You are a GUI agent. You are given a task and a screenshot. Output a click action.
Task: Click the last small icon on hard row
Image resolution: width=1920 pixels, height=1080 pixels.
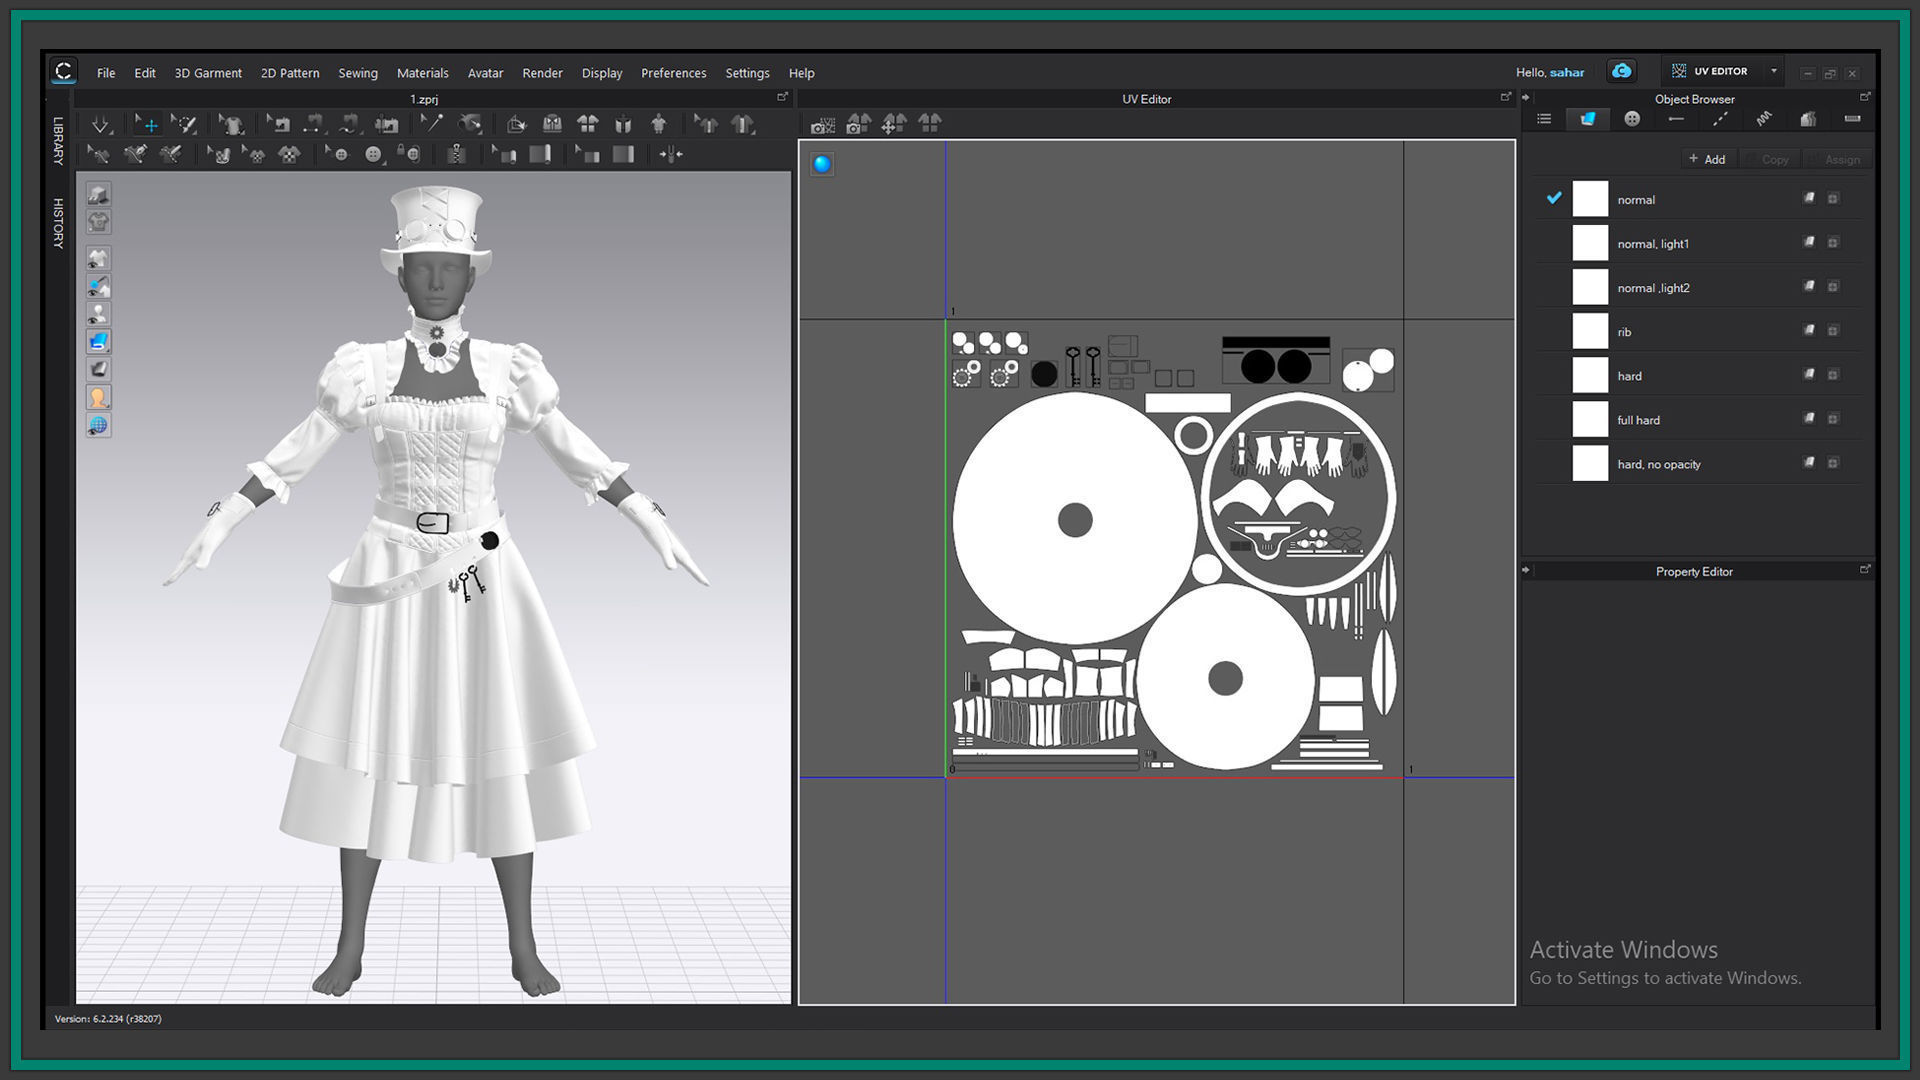click(x=1833, y=374)
